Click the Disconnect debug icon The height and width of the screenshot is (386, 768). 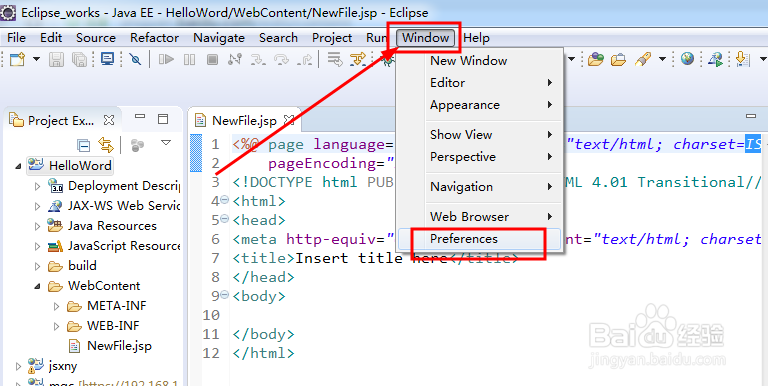point(235,59)
